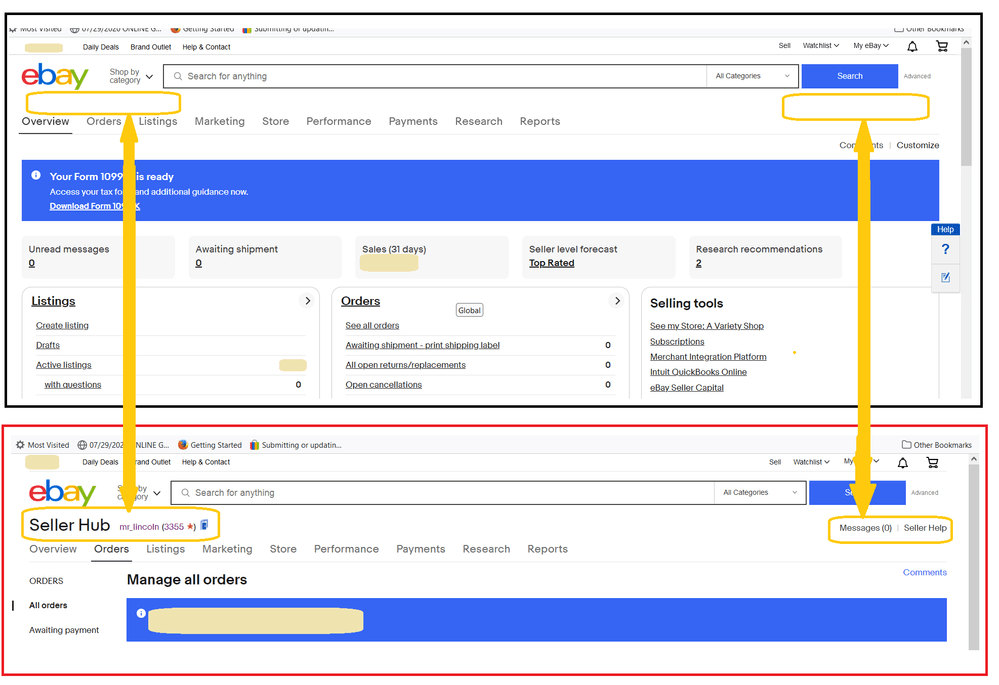Open All Categories dropdown in bottom window
This screenshot has width=999, height=685.
(760, 493)
